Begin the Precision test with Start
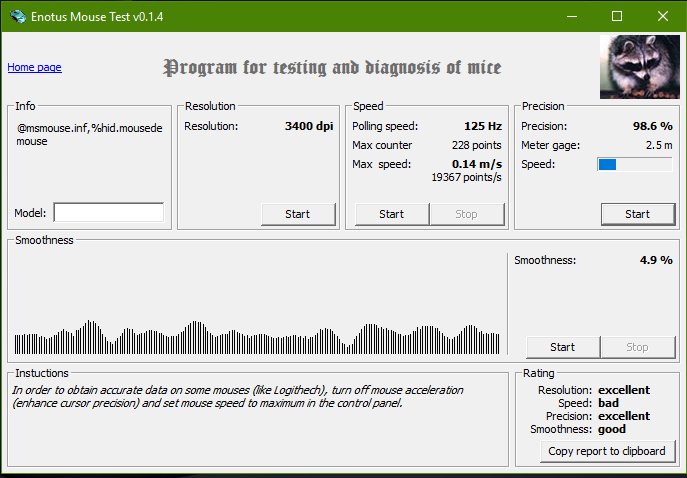The image size is (687, 478). 637,213
